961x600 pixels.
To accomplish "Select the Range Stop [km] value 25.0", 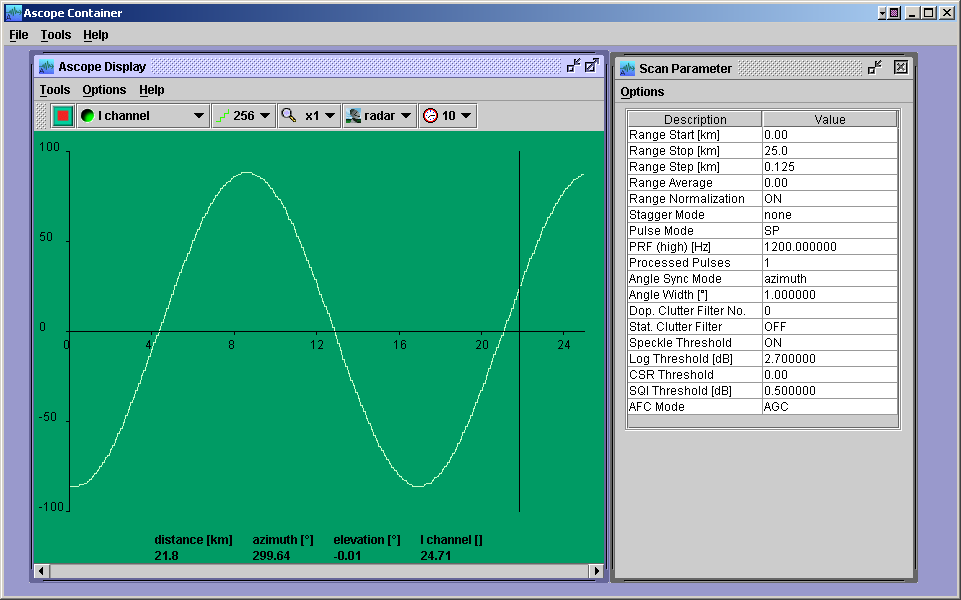I will tap(830, 151).
